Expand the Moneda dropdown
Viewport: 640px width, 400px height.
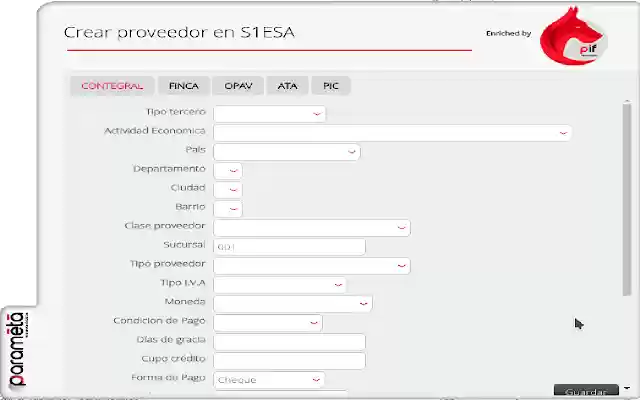pos(293,304)
